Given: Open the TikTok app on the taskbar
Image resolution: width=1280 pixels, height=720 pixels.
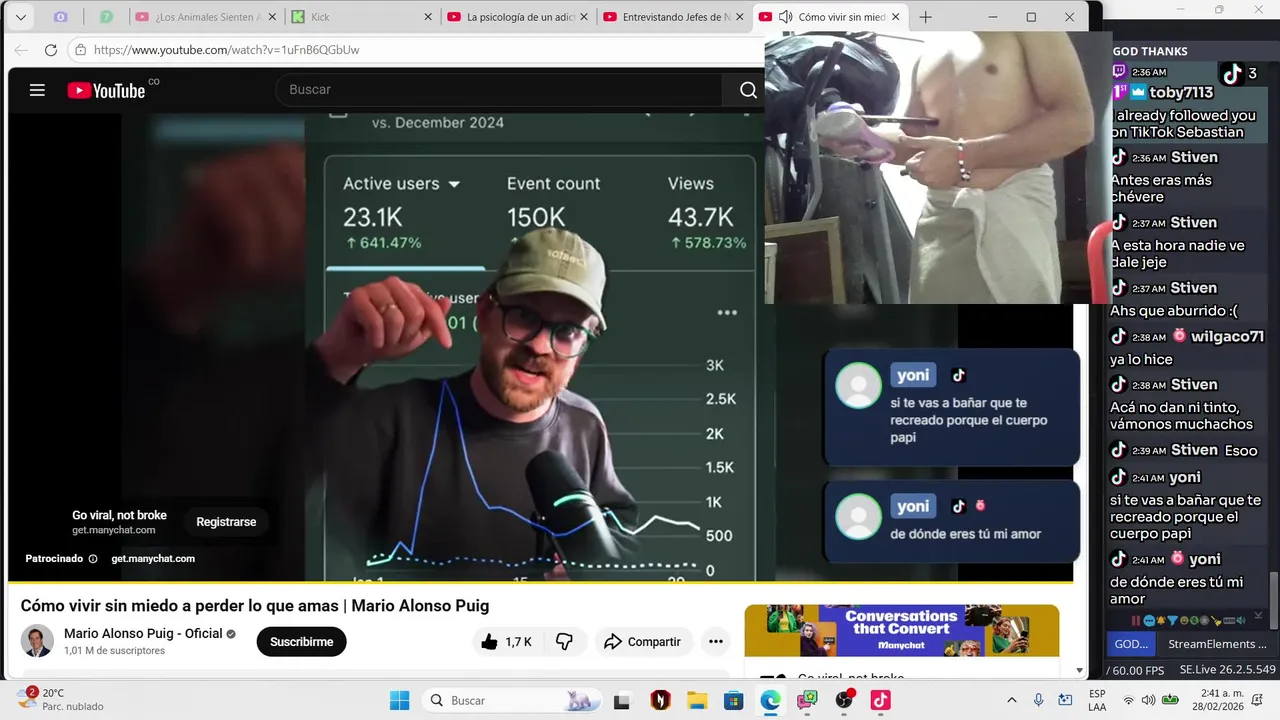Looking at the screenshot, I should coord(880,700).
